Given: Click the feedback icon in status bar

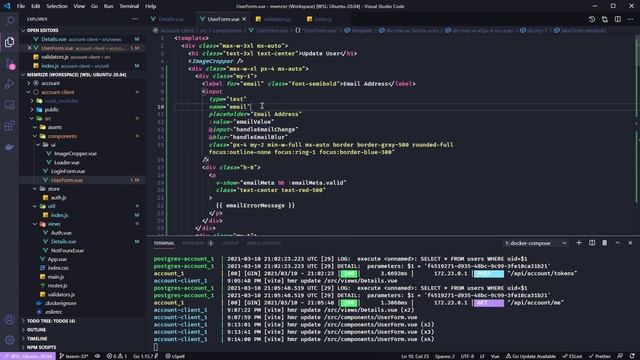Looking at the screenshot, I should (x=620, y=356).
